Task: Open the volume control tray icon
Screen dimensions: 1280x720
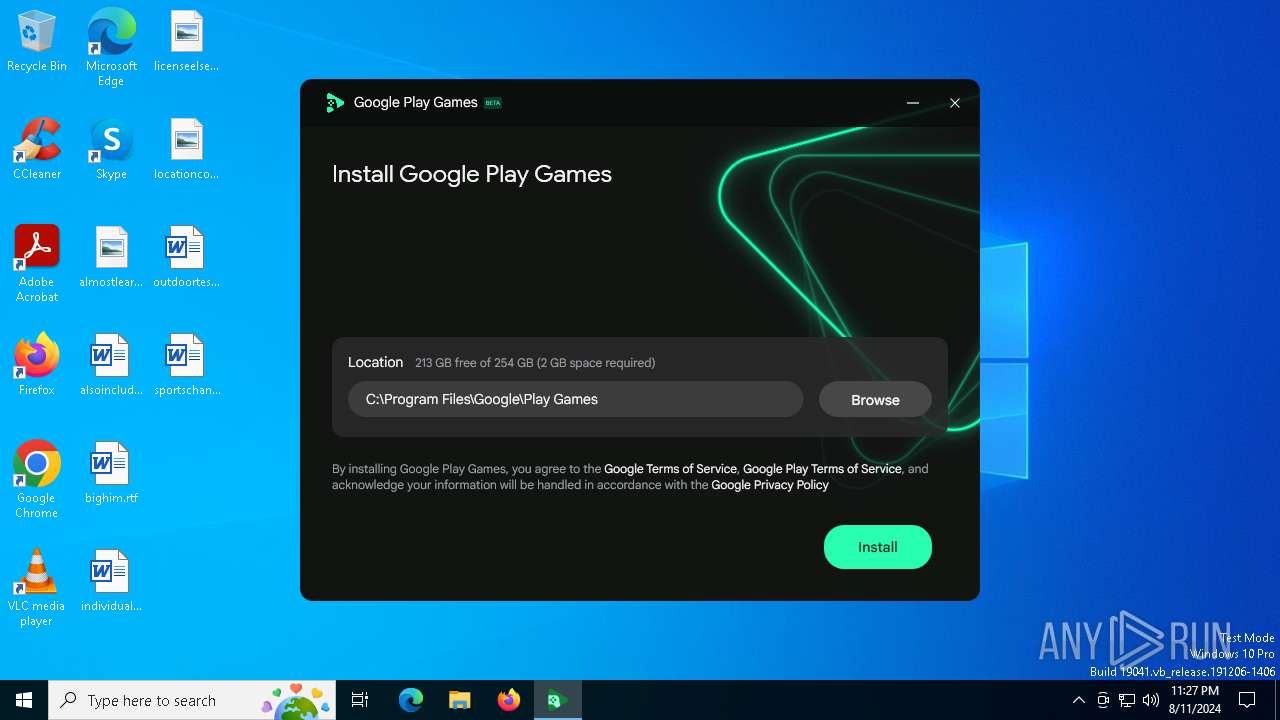Action: point(1151,700)
